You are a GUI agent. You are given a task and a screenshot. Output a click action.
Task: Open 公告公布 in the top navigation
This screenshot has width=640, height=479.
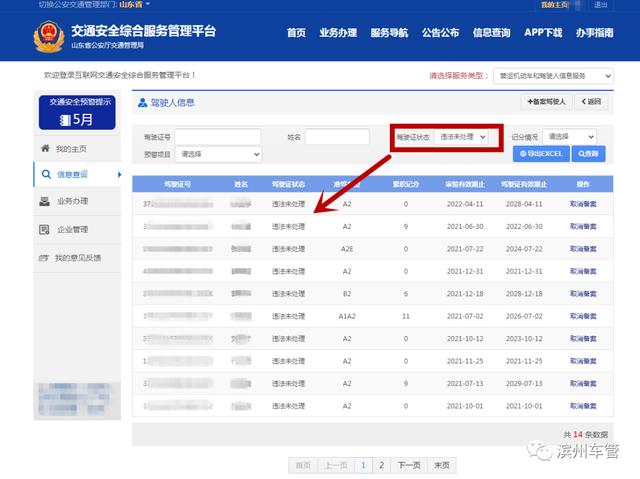pyautogui.click(x=440, y=33)
